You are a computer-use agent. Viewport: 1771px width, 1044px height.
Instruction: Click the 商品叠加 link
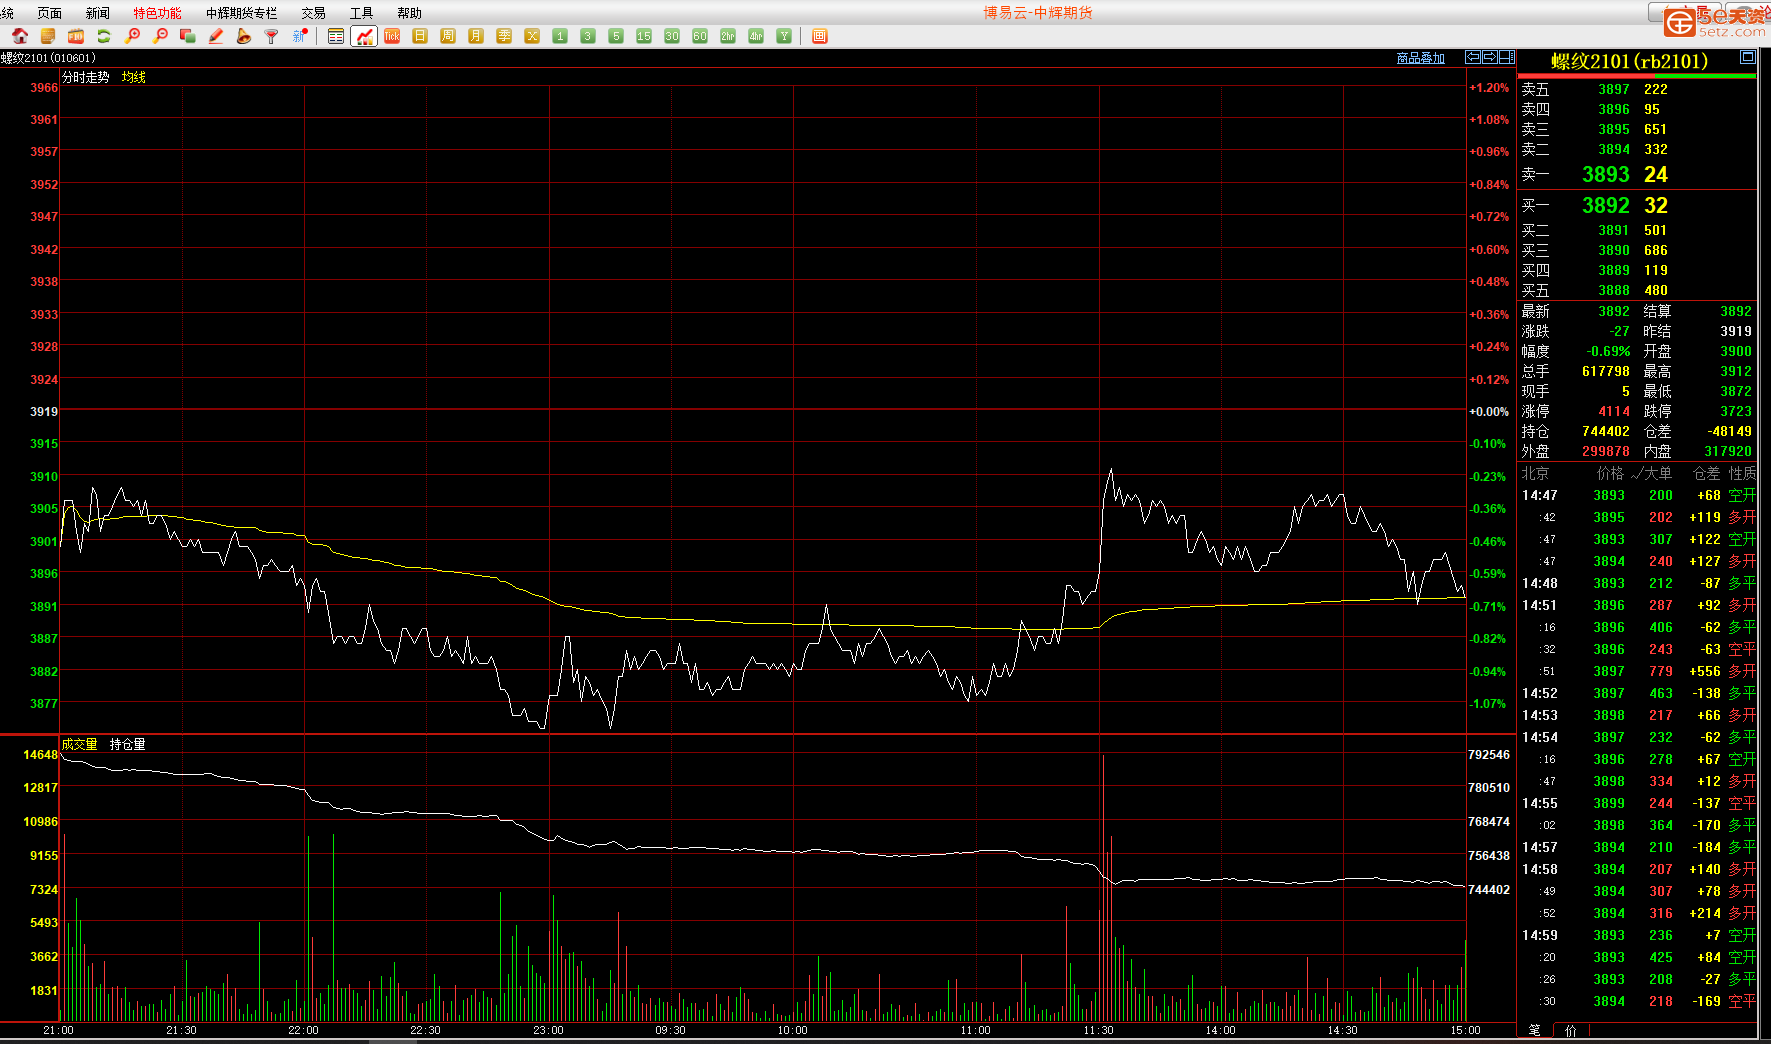(1421, 58)
